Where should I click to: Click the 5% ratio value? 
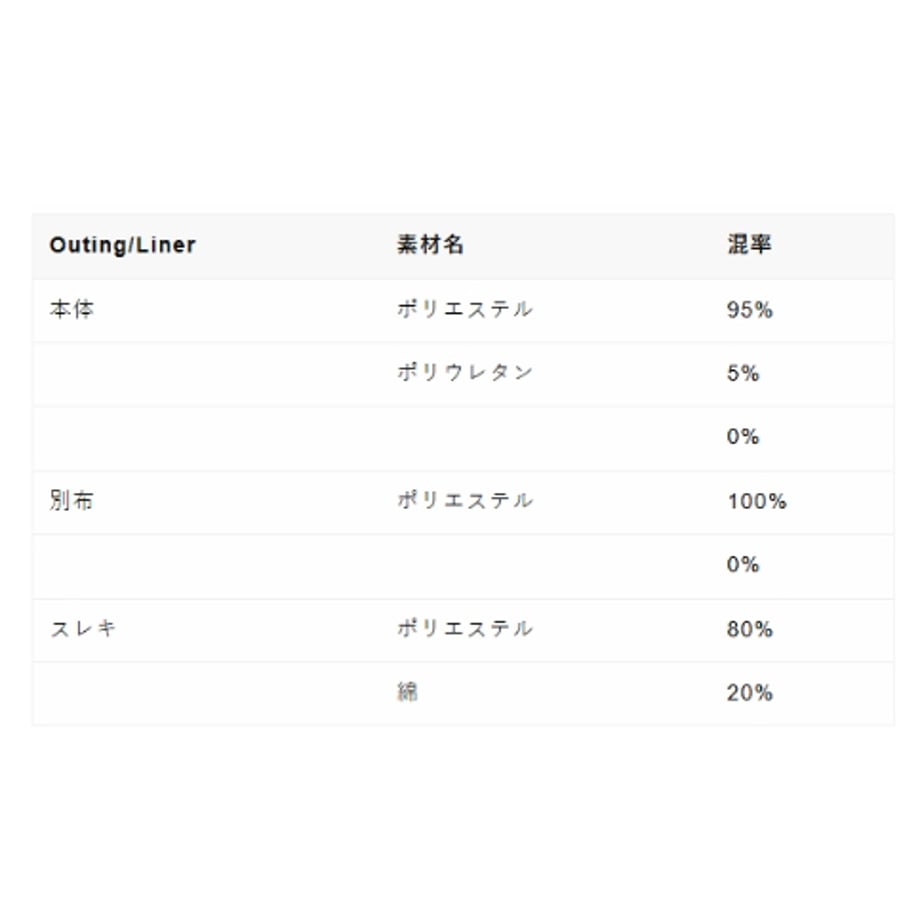pyautogui.click(x=743, y=373)
